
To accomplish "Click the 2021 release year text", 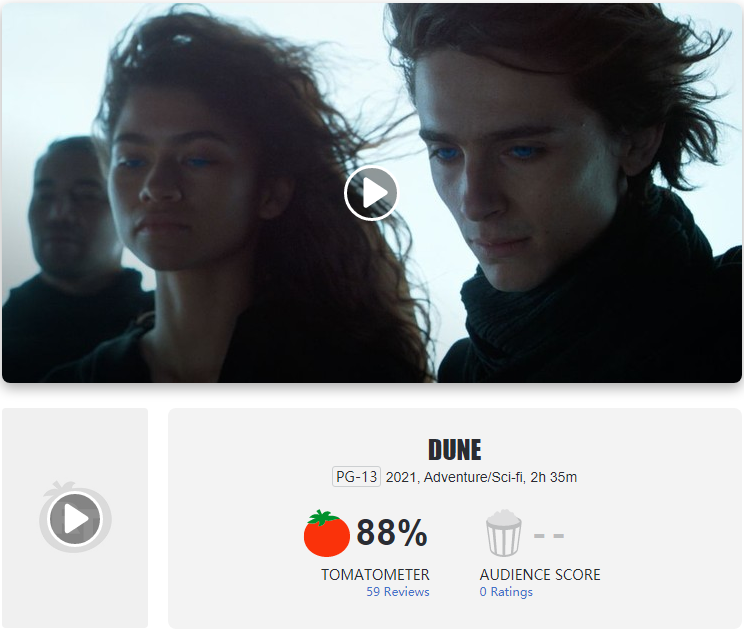I will (401, 477).
